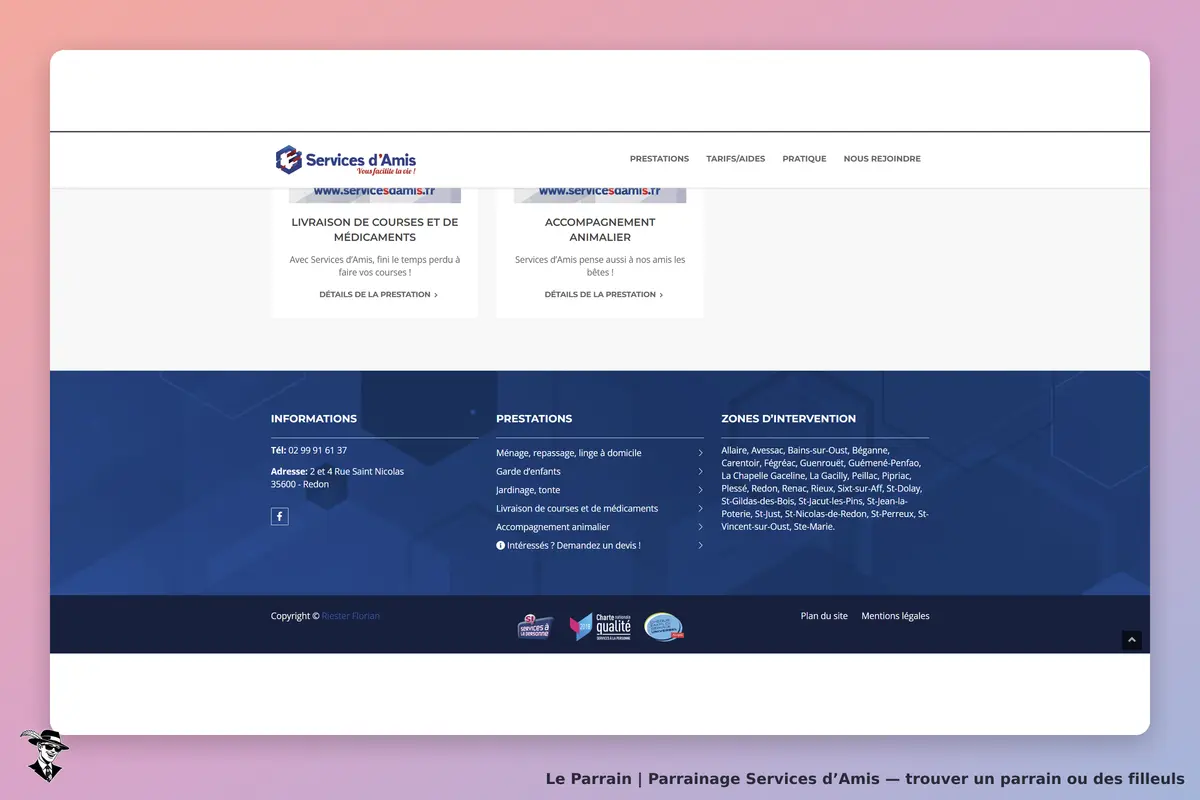Click the chevron beside Garde d'enfants
1200x800 pixels.
pos(700,471)
